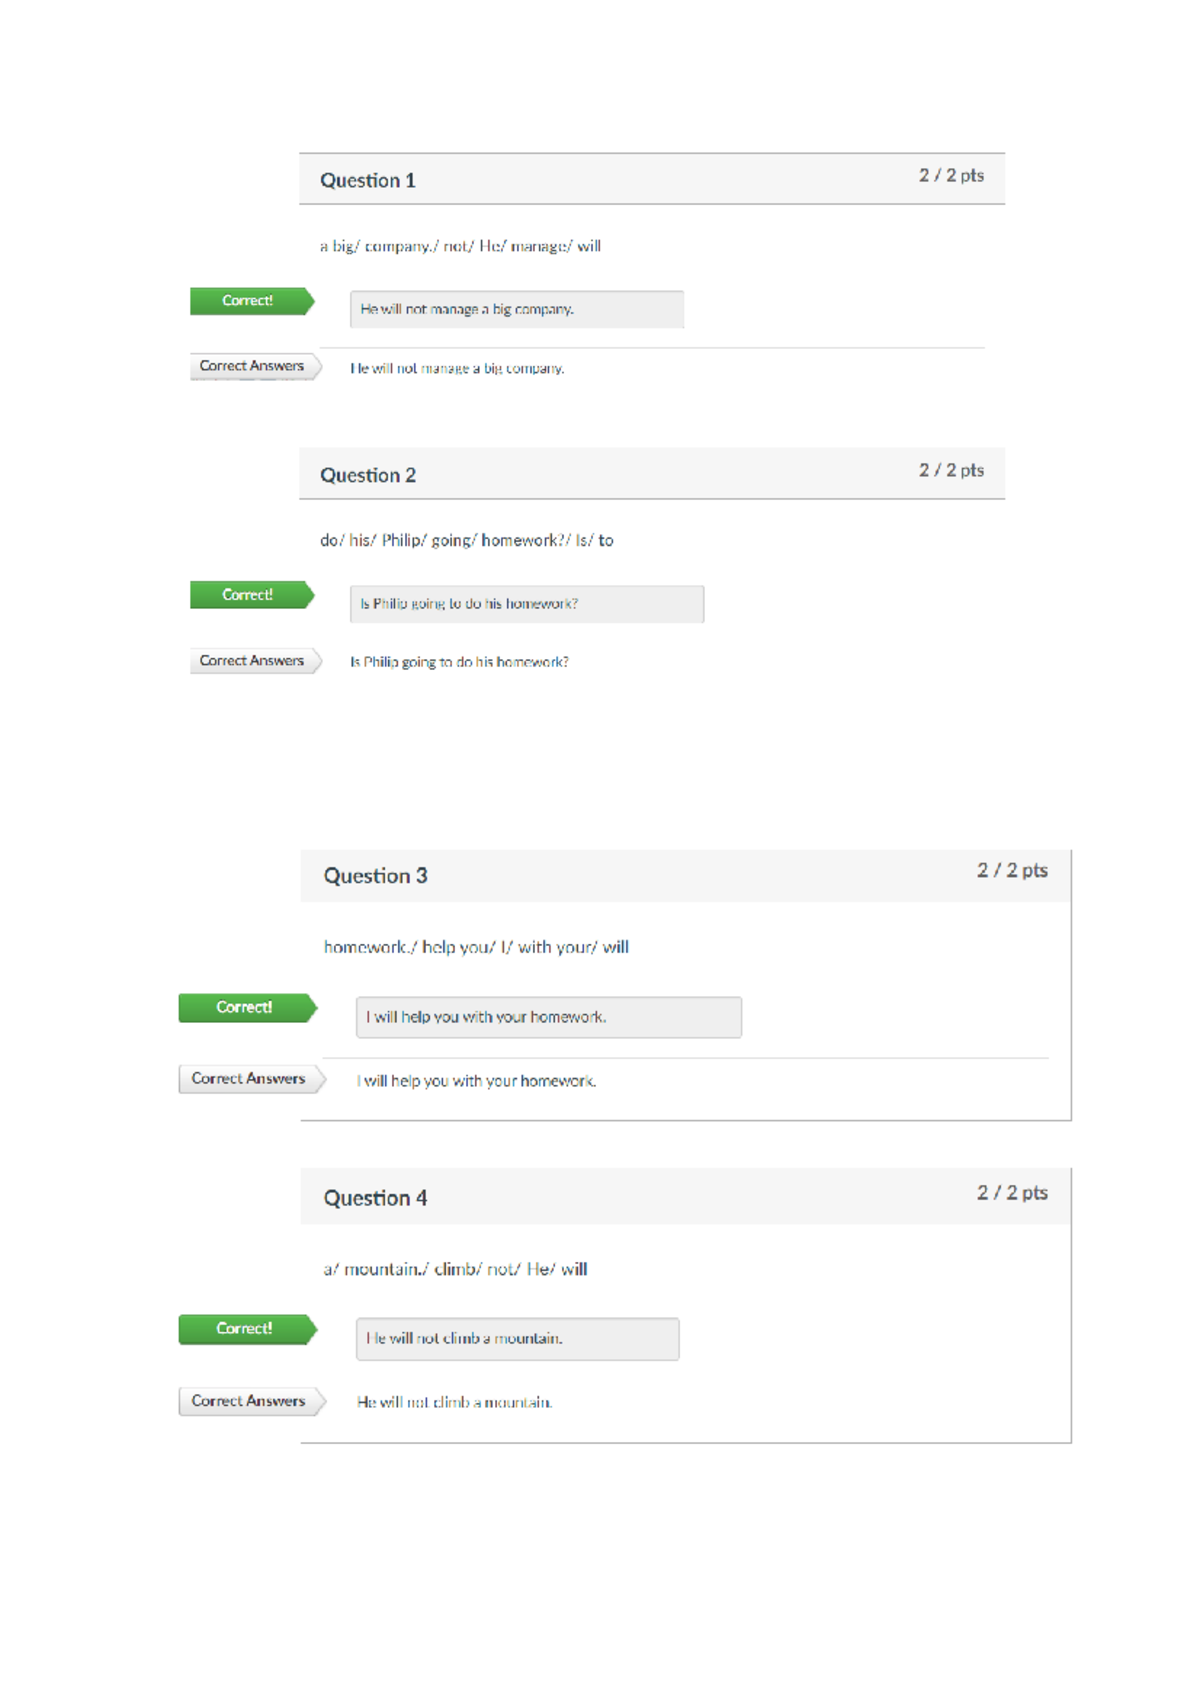Click the correct answer text "Is Philip going to do his homework?"
The image size is (1200, 1698).
click(459, 662)
